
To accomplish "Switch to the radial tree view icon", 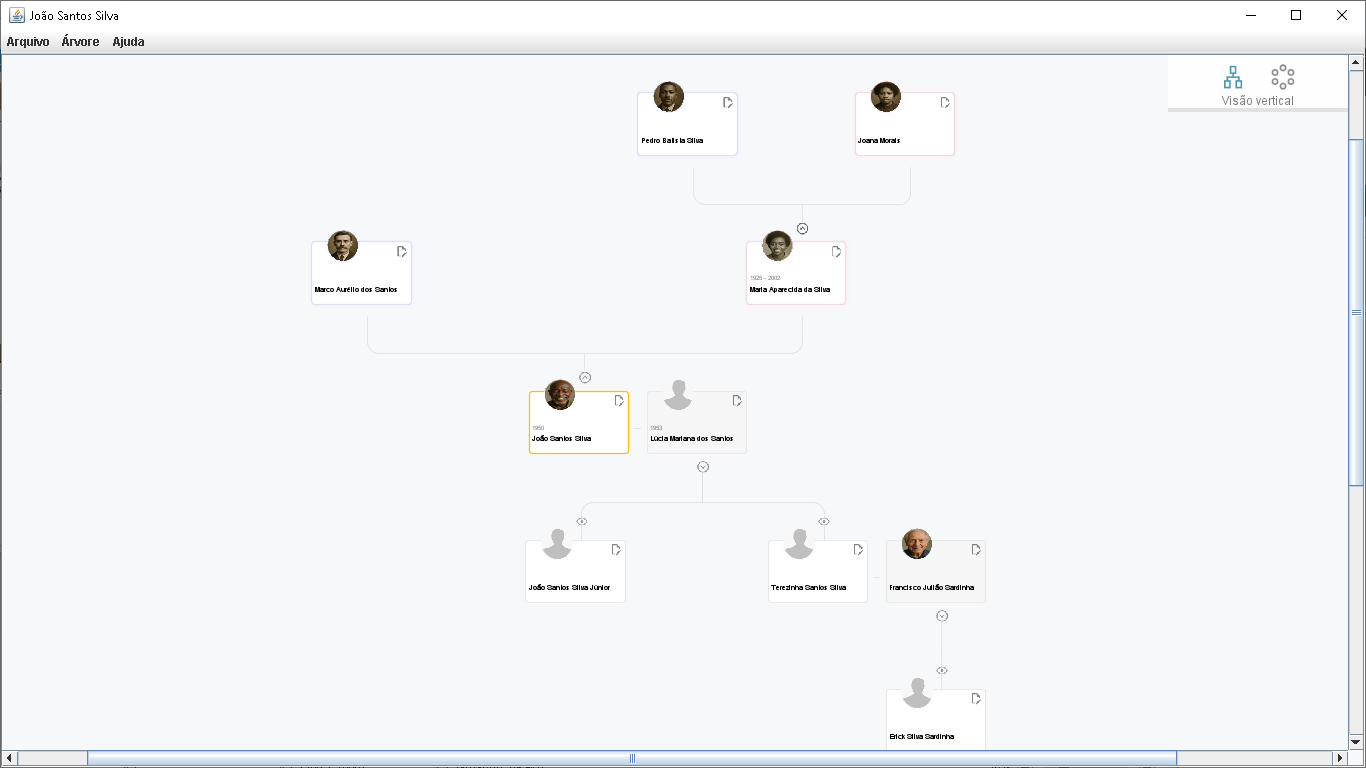I will (x=1282, y=77).
